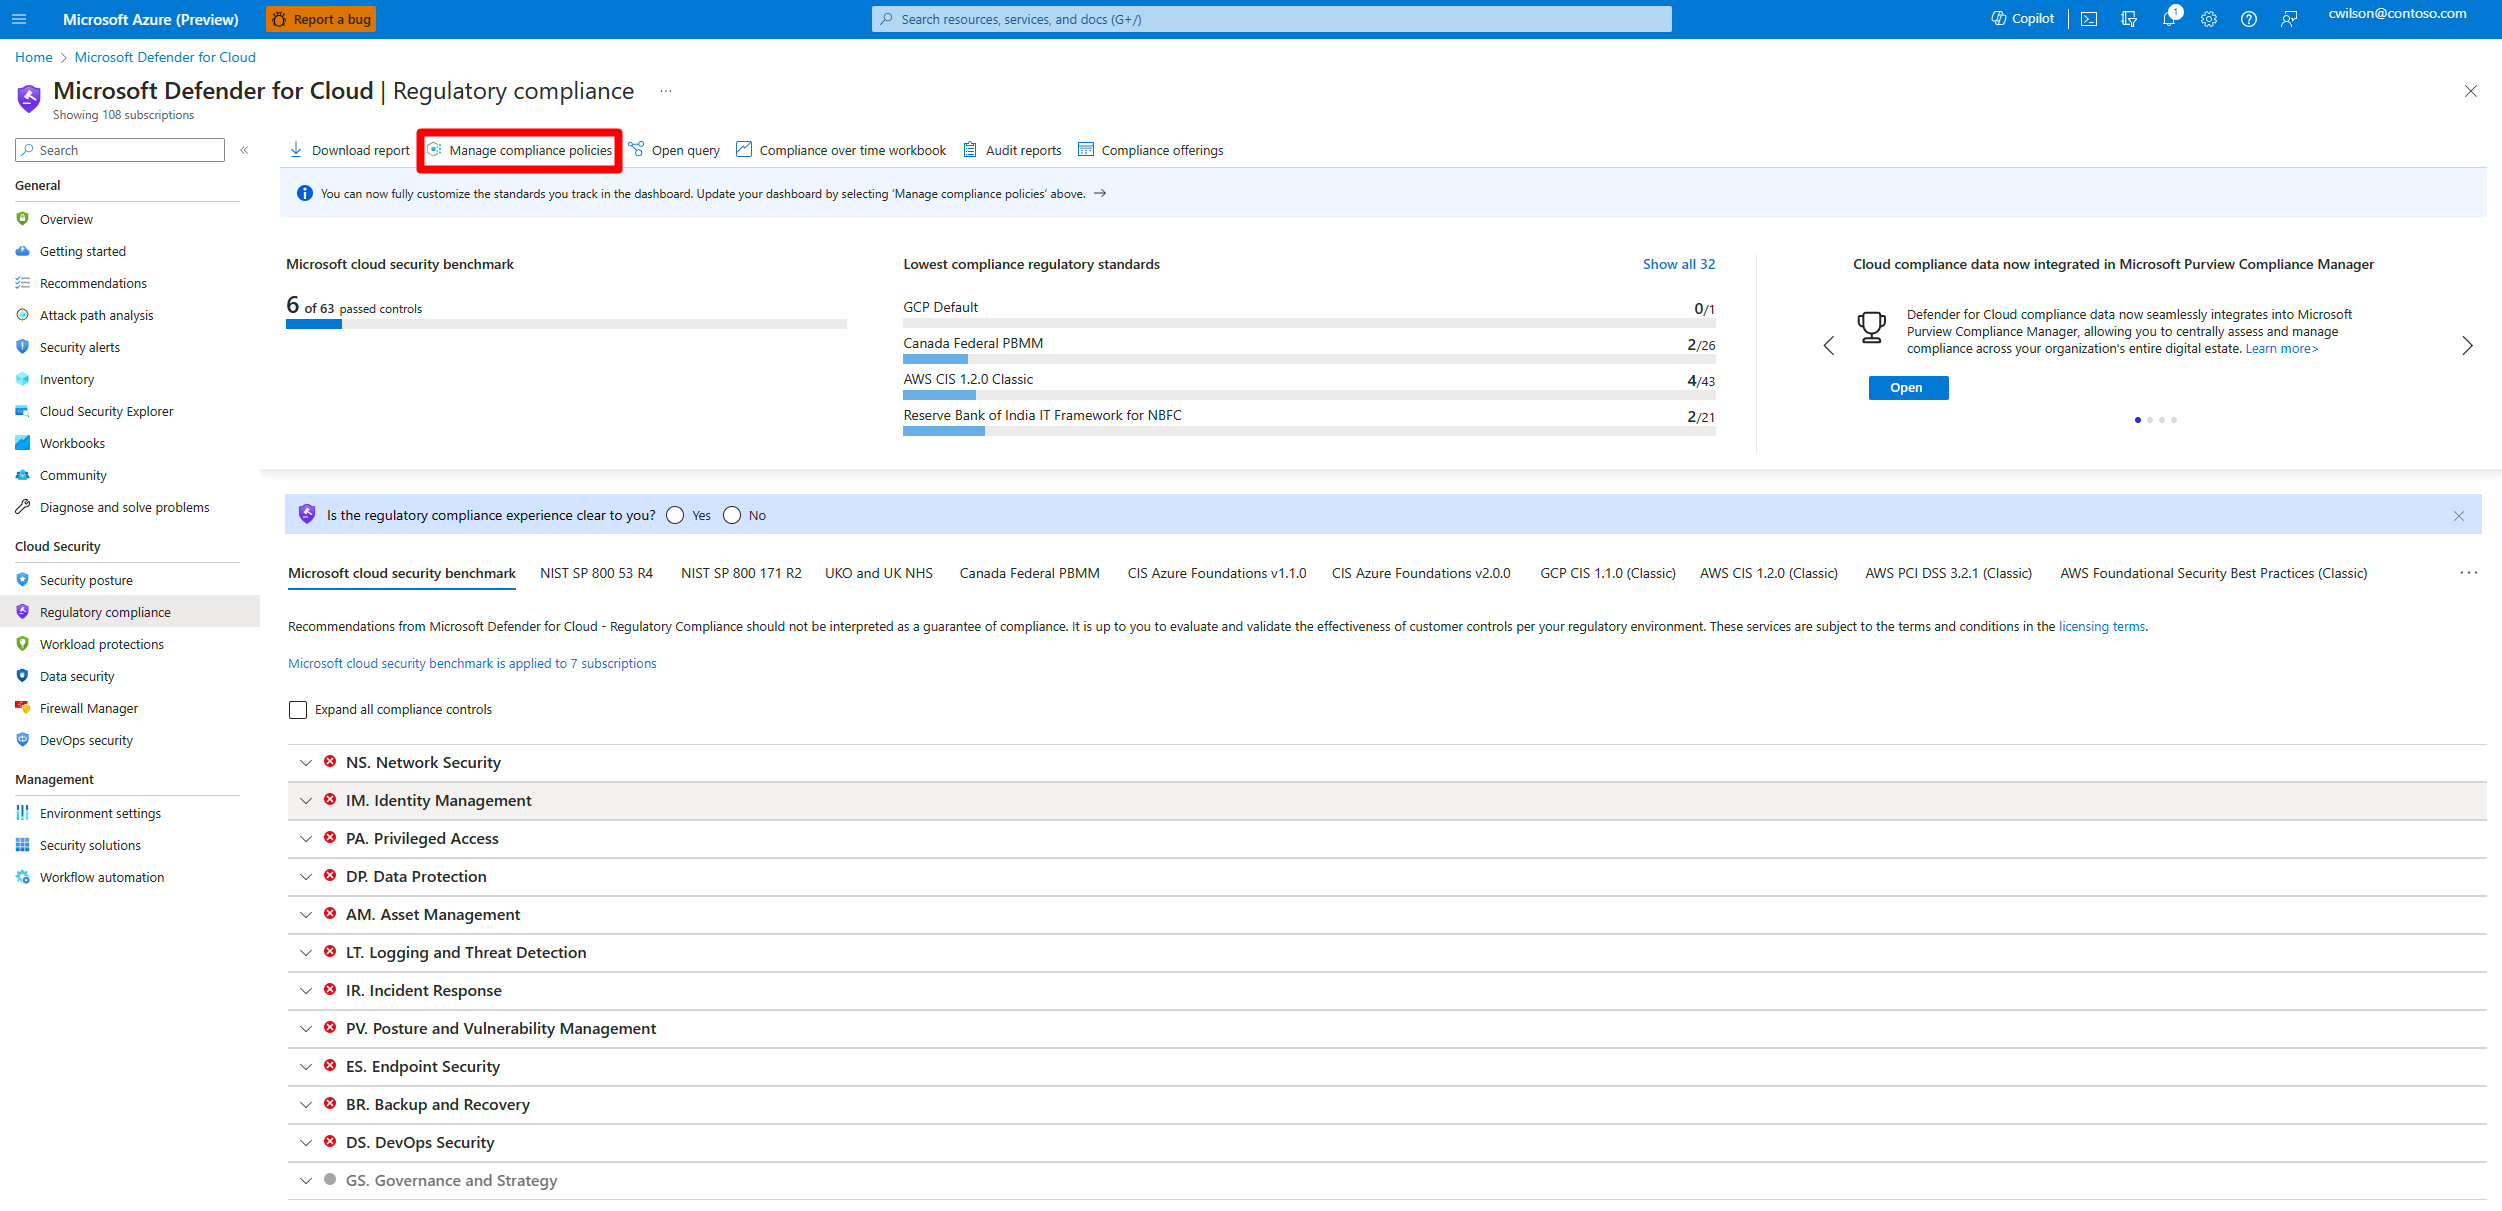Open the Cloud Shell icon in header
This screenshot has width=2502, height=1211.
2089,19
